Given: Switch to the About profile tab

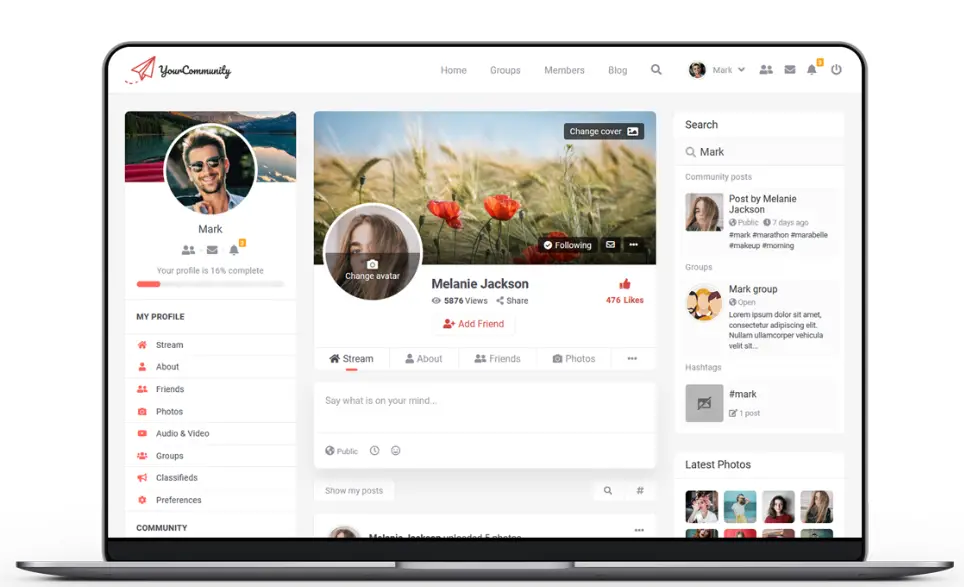Looking at the screenshot, I should pos(424,358).
